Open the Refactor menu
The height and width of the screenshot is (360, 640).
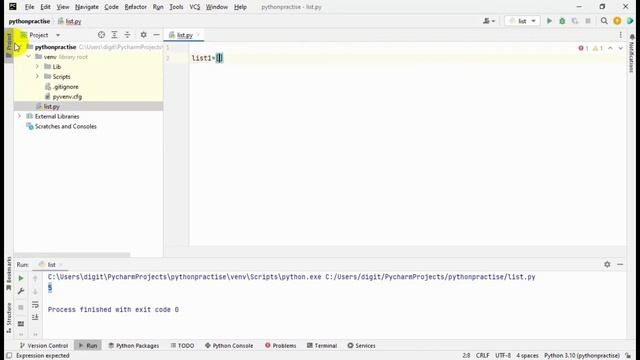[136, 7]
